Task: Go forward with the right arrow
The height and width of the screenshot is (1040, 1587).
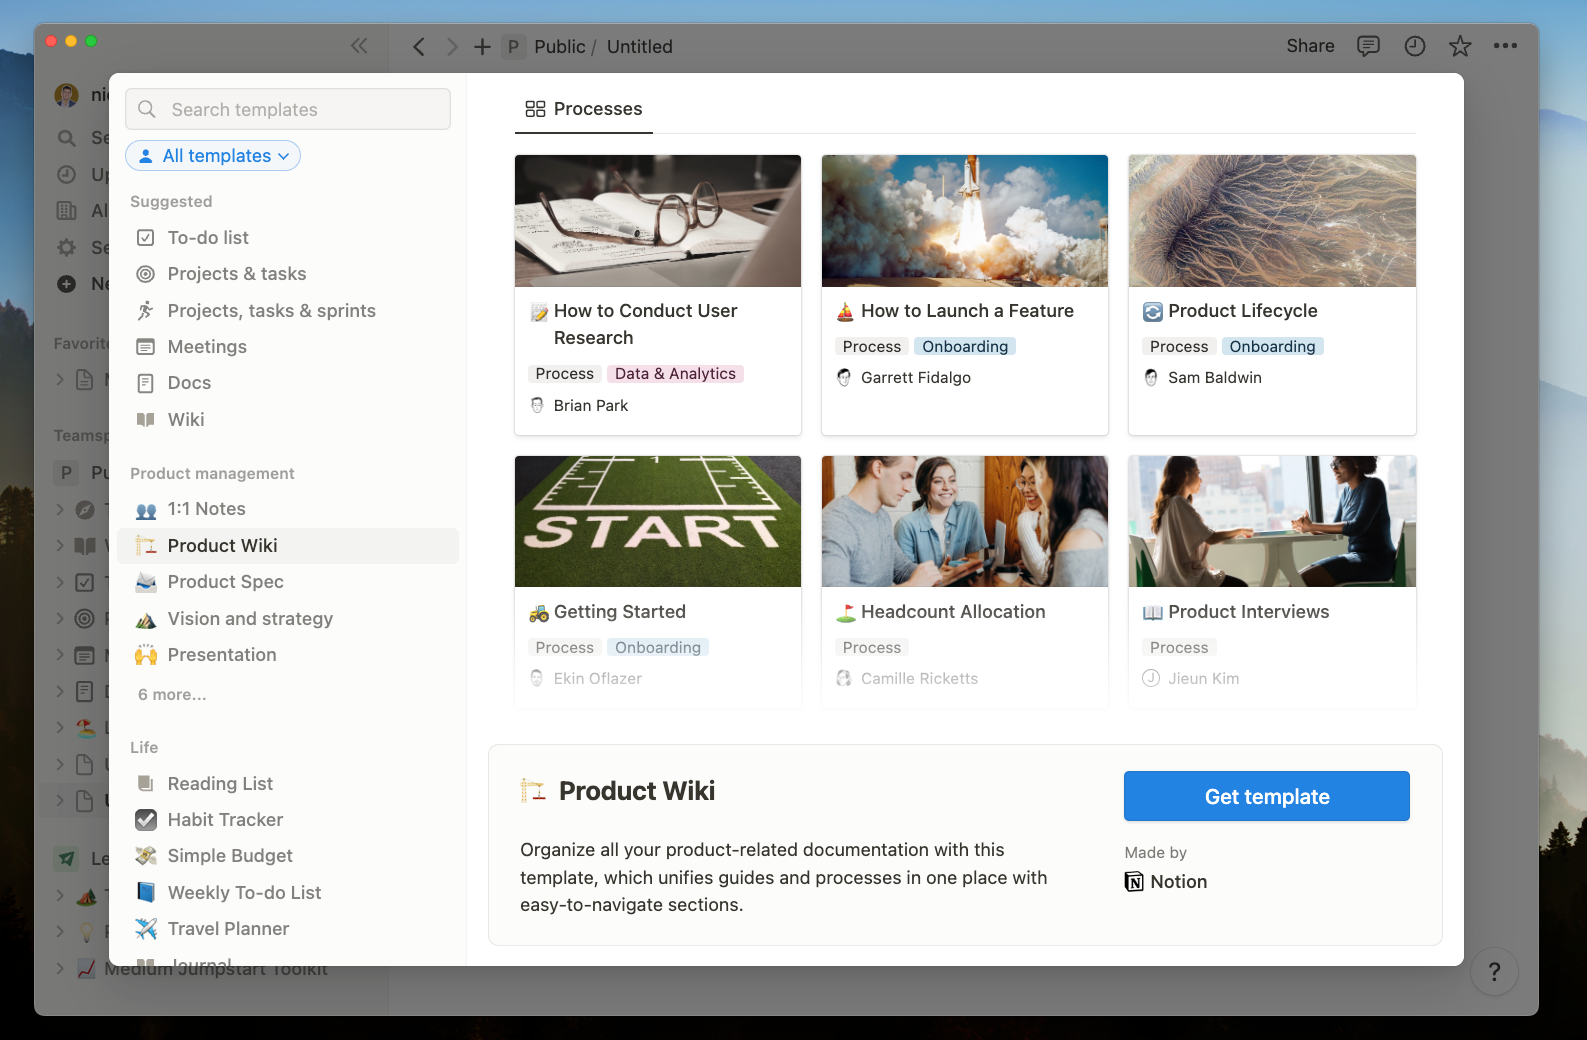Action: pyautogui.click(x=452, y=47)
